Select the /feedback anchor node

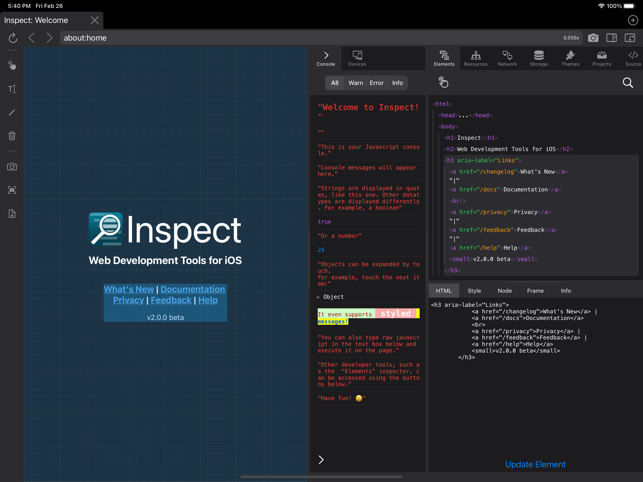click(504, 230)
